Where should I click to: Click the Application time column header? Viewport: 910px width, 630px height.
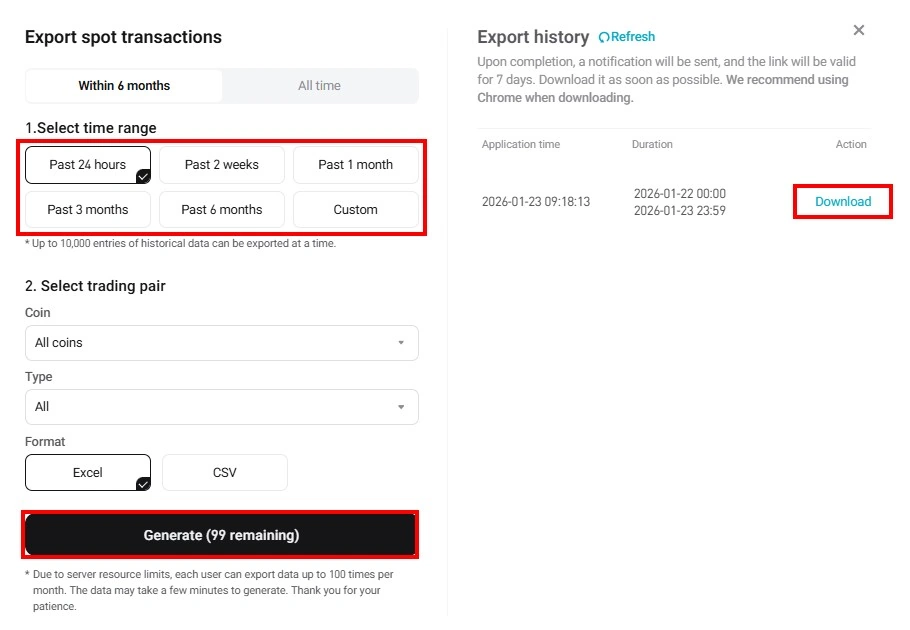point(521,144)
